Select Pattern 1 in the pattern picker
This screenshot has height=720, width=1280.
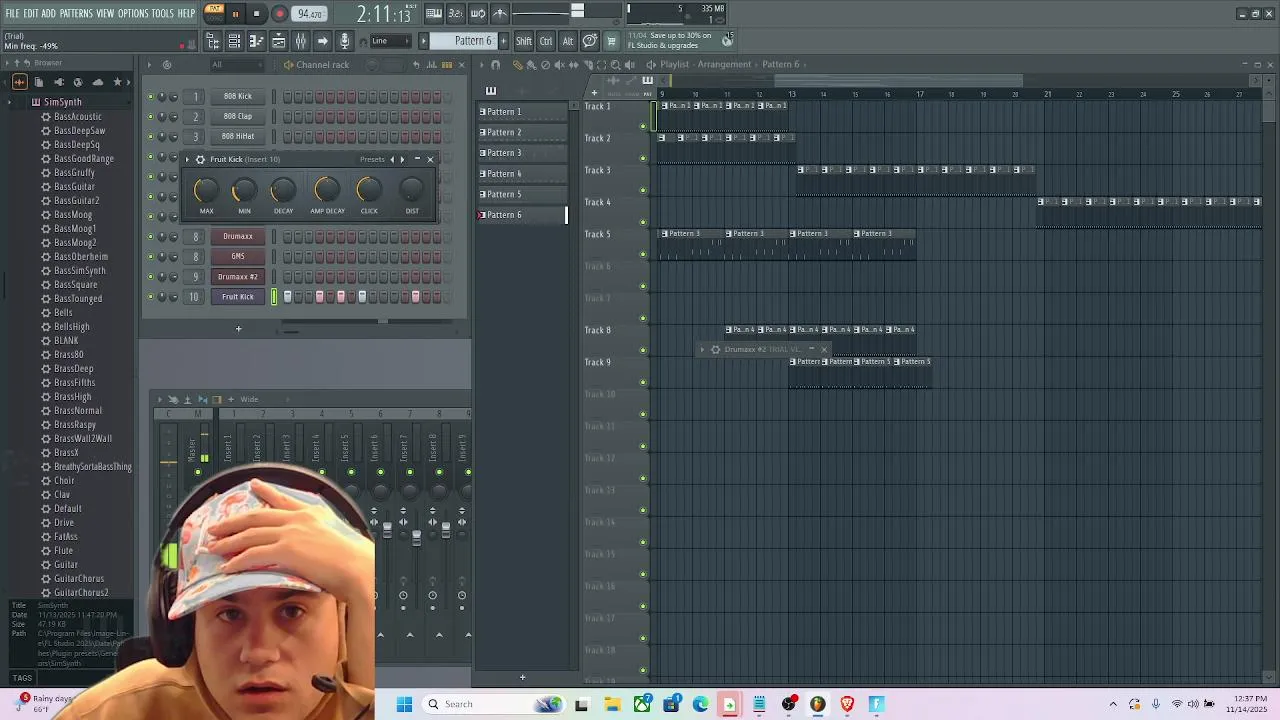tap(521, 112)
